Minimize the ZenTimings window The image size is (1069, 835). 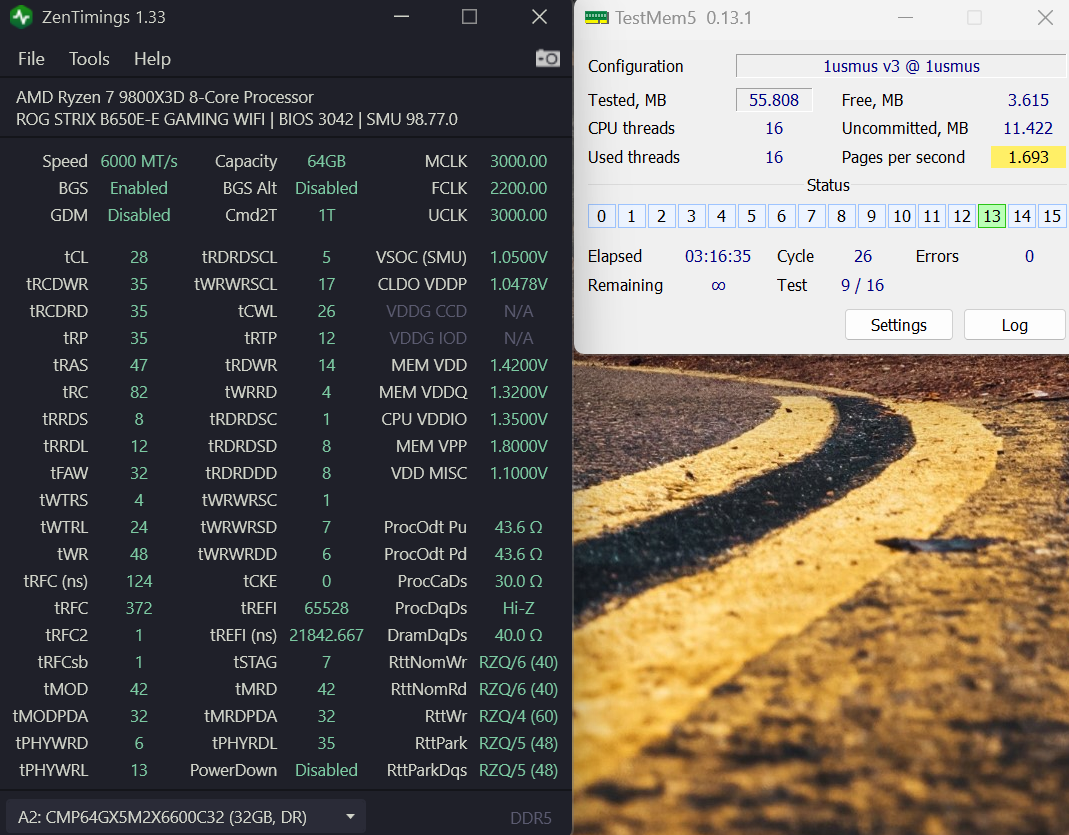pos(402,17)
